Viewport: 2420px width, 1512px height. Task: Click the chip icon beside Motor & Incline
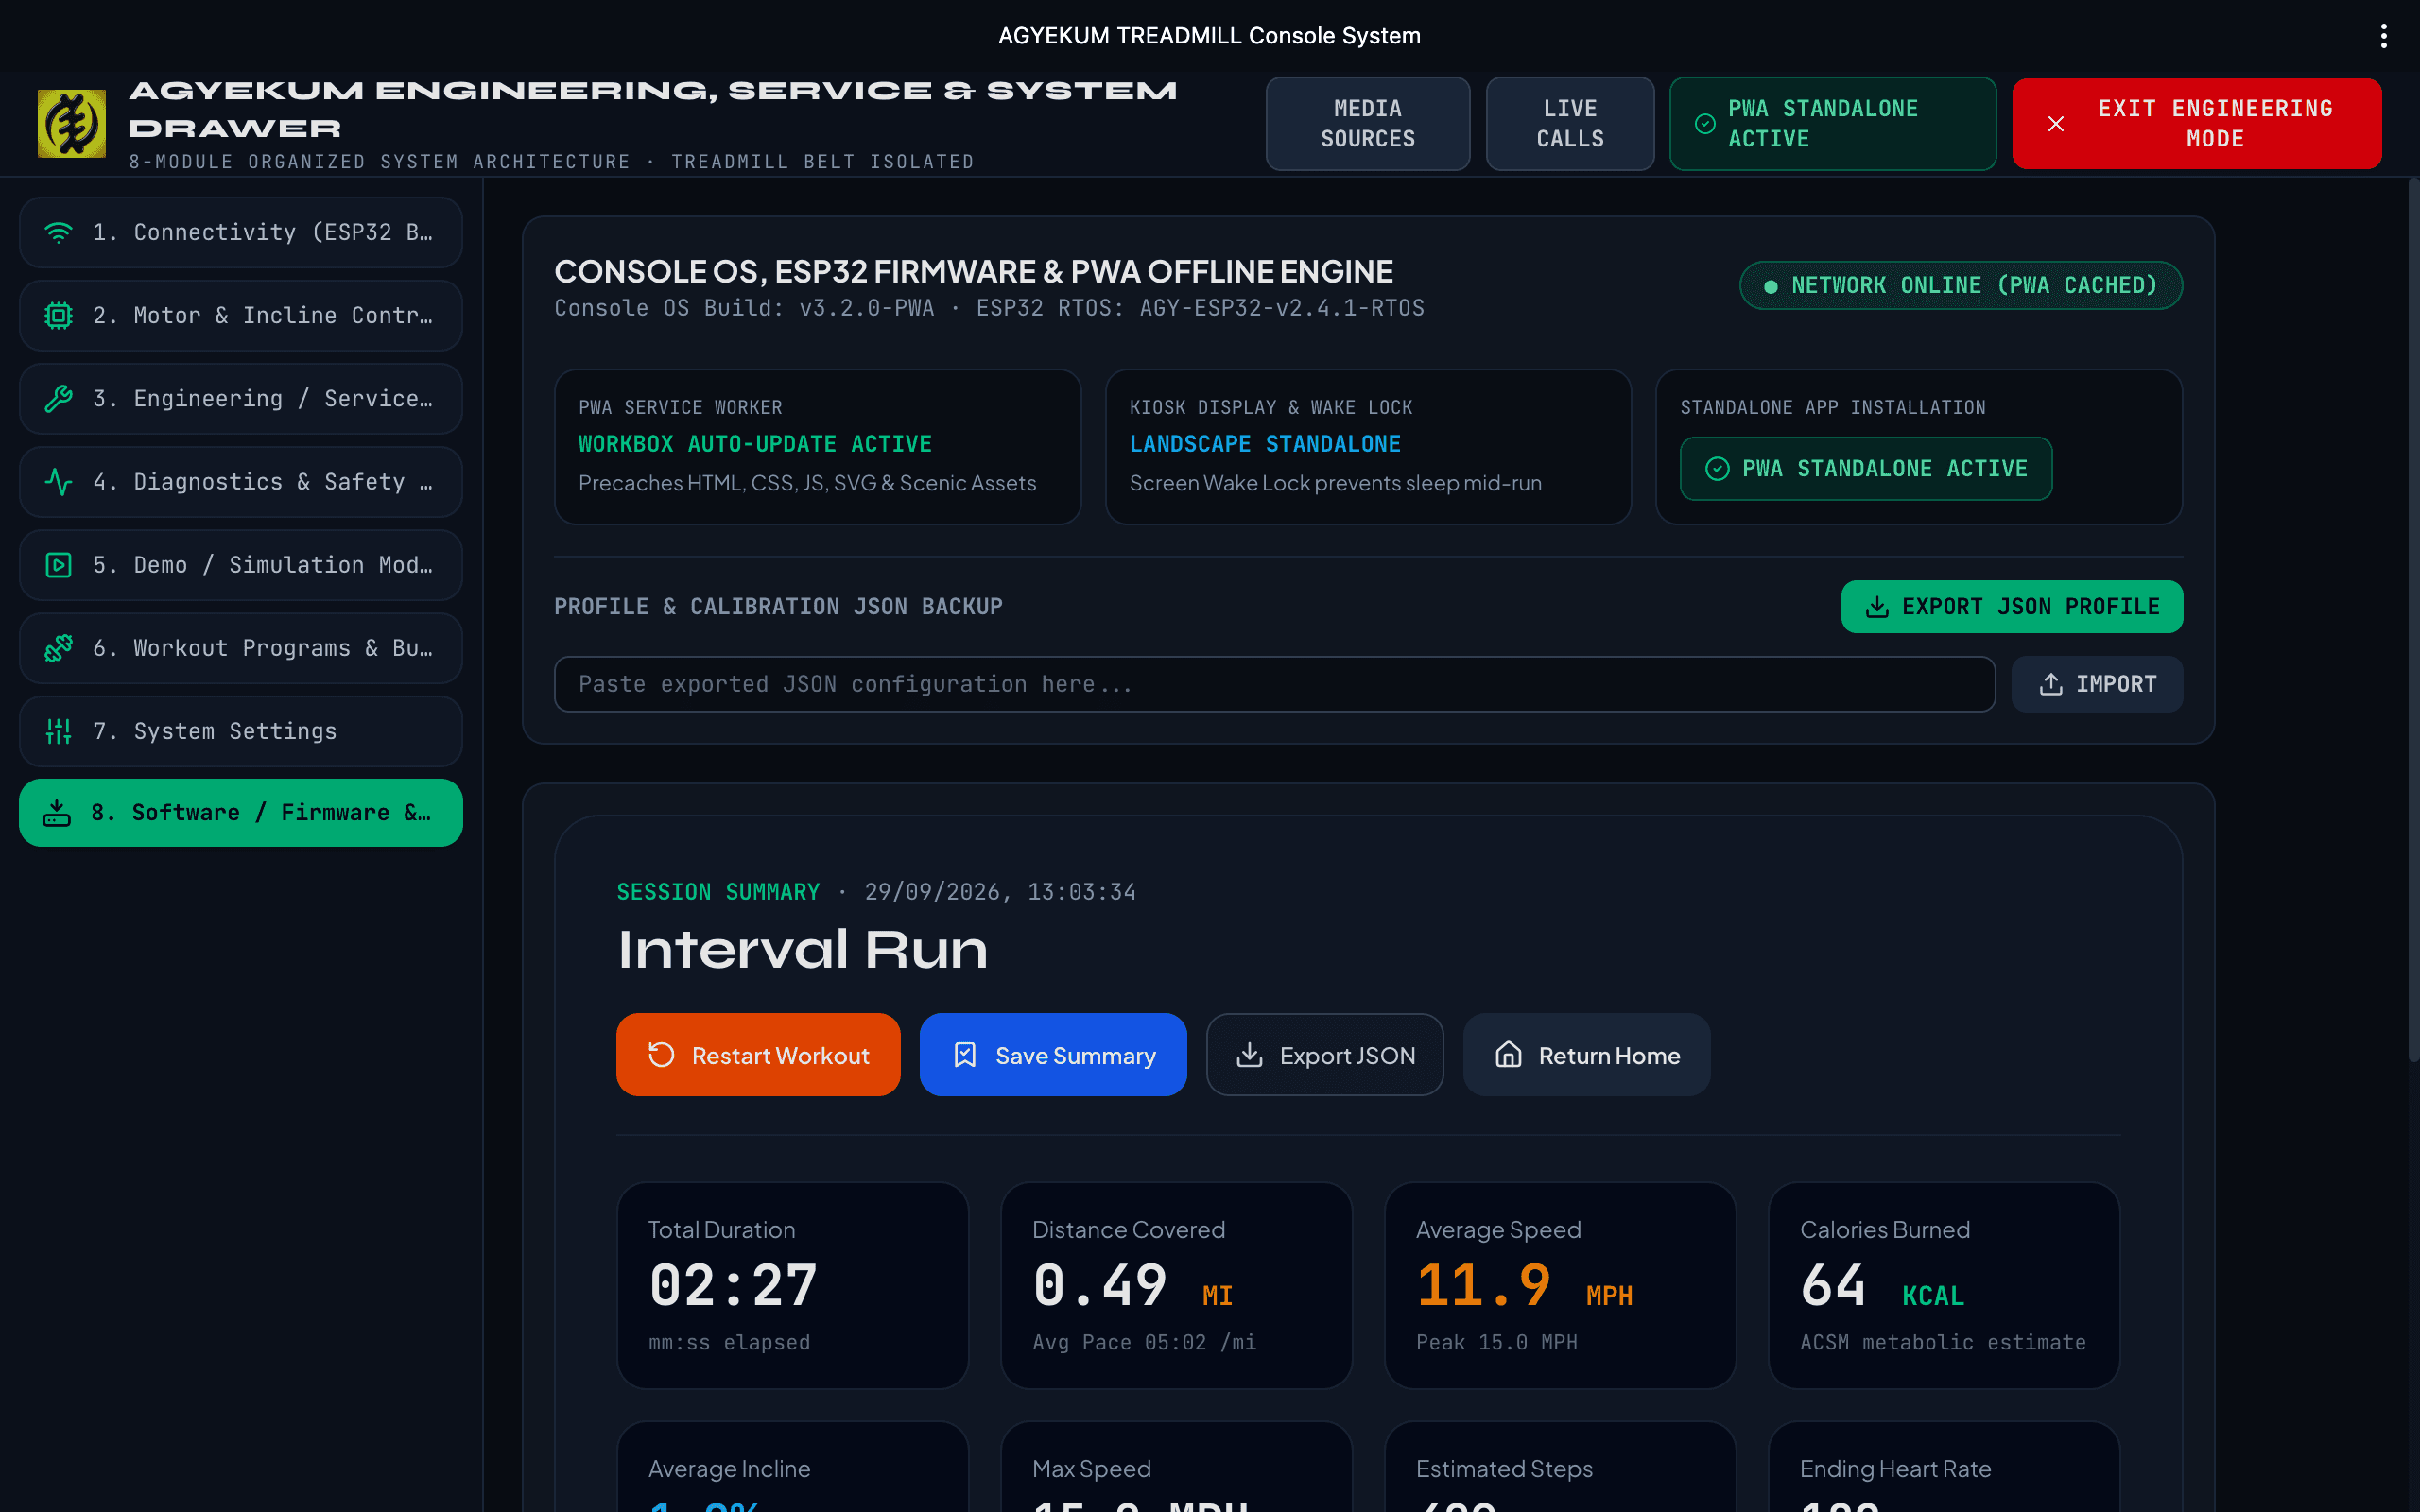point(58,315)
